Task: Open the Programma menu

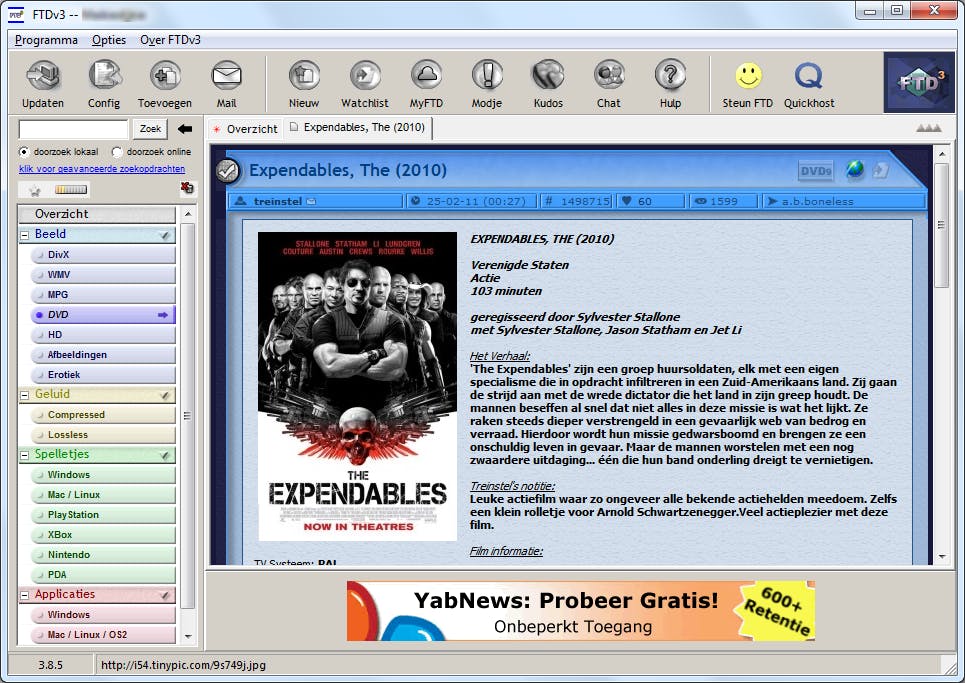Action: (46, 40)
